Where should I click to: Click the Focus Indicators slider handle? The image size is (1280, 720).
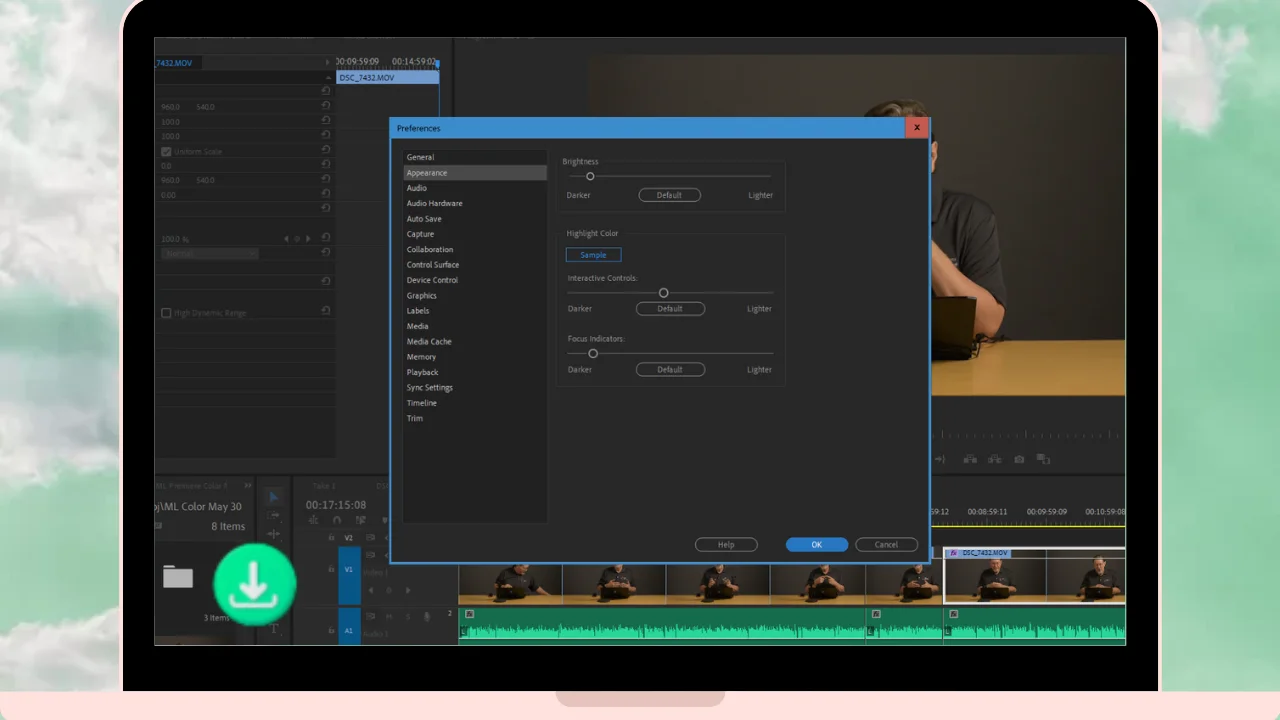point(593,353)
